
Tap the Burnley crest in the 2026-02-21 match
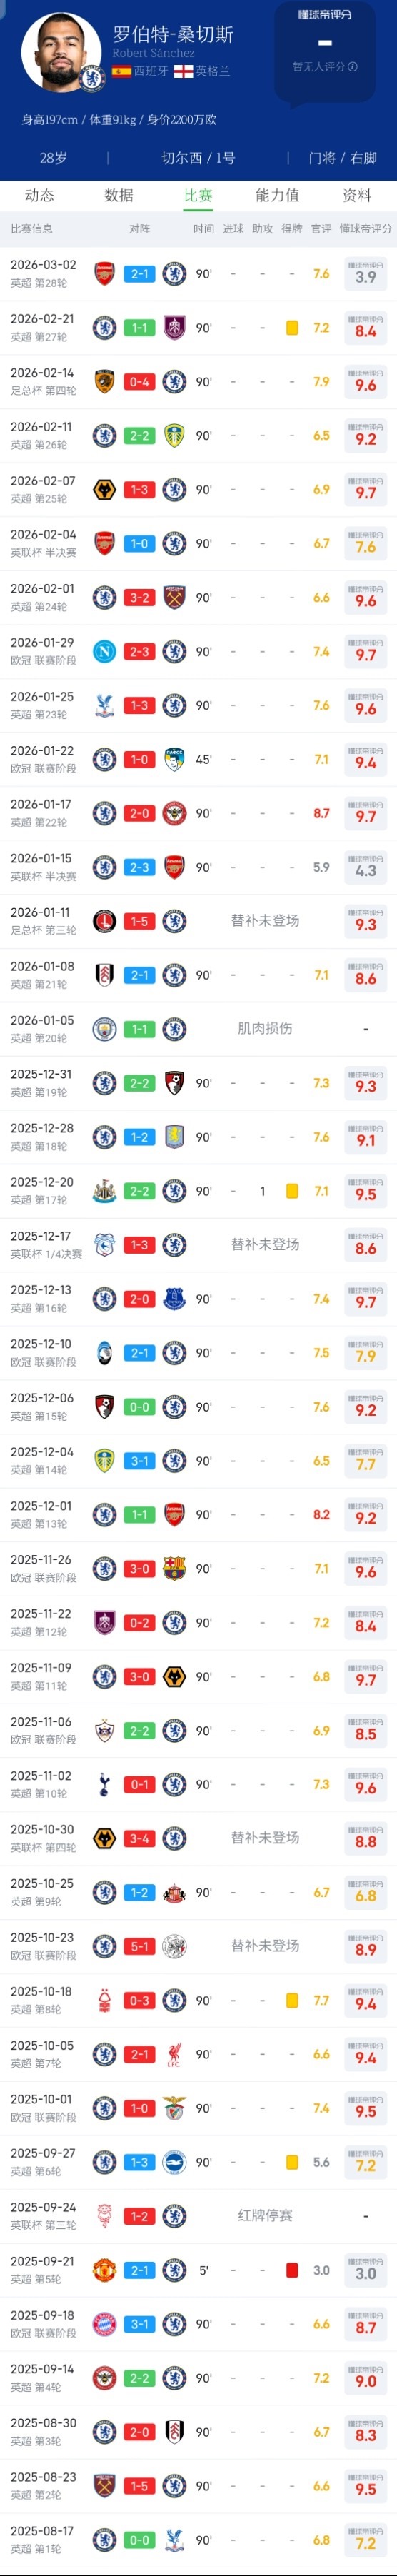[x=174, y=328]
